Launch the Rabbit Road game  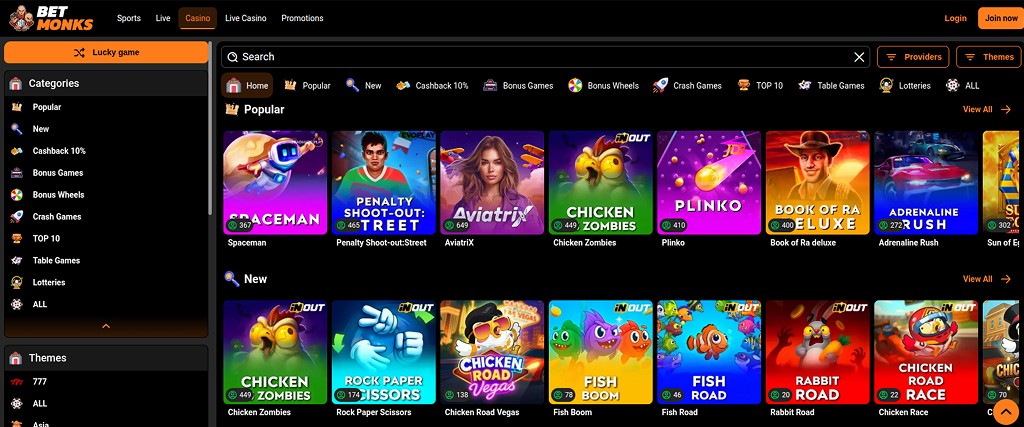817,353
